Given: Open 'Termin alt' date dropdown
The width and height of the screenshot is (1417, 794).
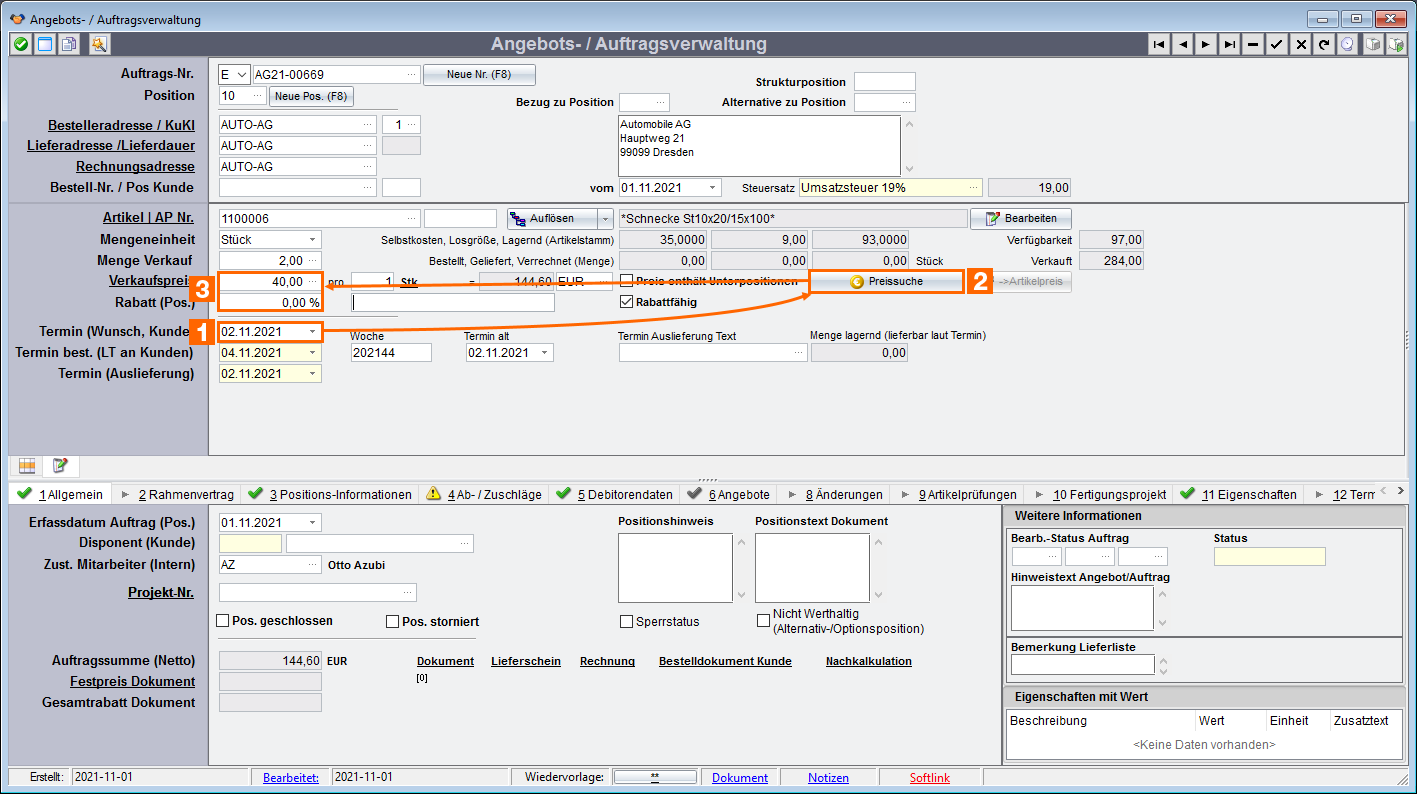Looking at the screenshot, I should click(x=545, y=352).
